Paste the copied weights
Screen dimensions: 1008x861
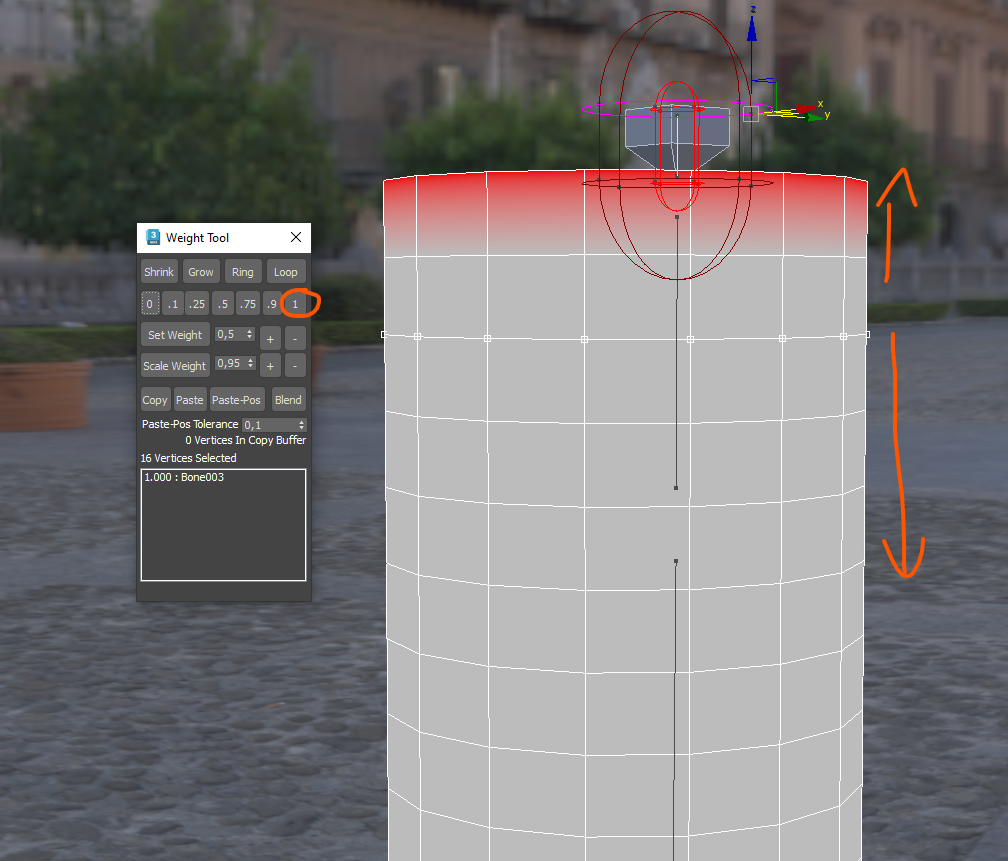(x=189, y=399)
